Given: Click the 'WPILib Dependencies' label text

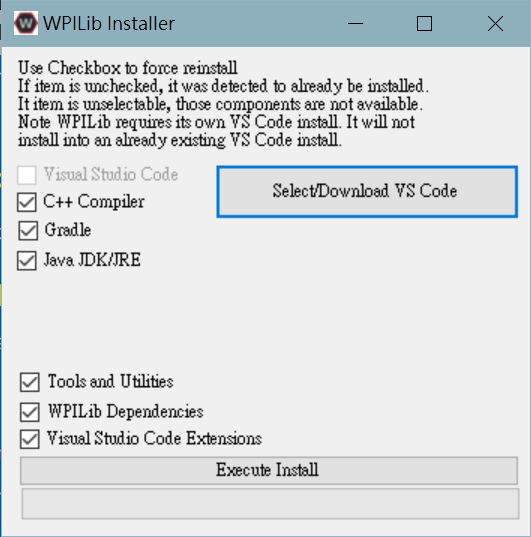Looking at the screenshot, I should pyautogui.click(x=126, y=412).
